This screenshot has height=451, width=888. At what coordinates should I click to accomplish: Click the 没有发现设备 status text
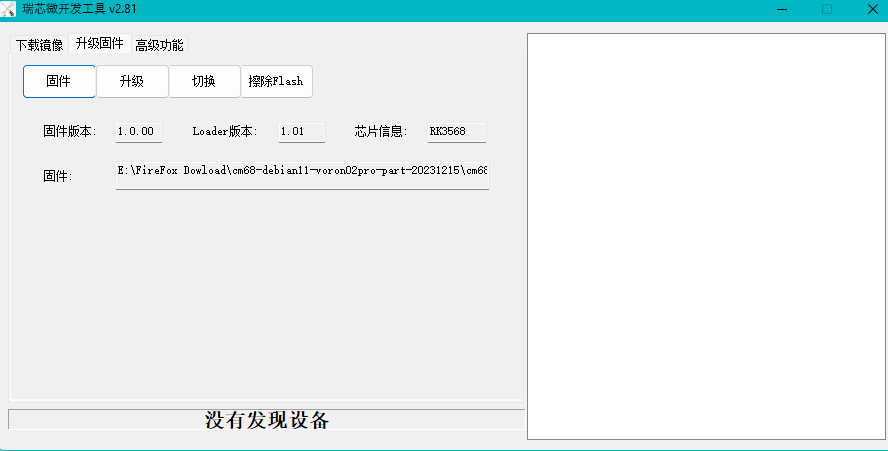tap(267, 420)
